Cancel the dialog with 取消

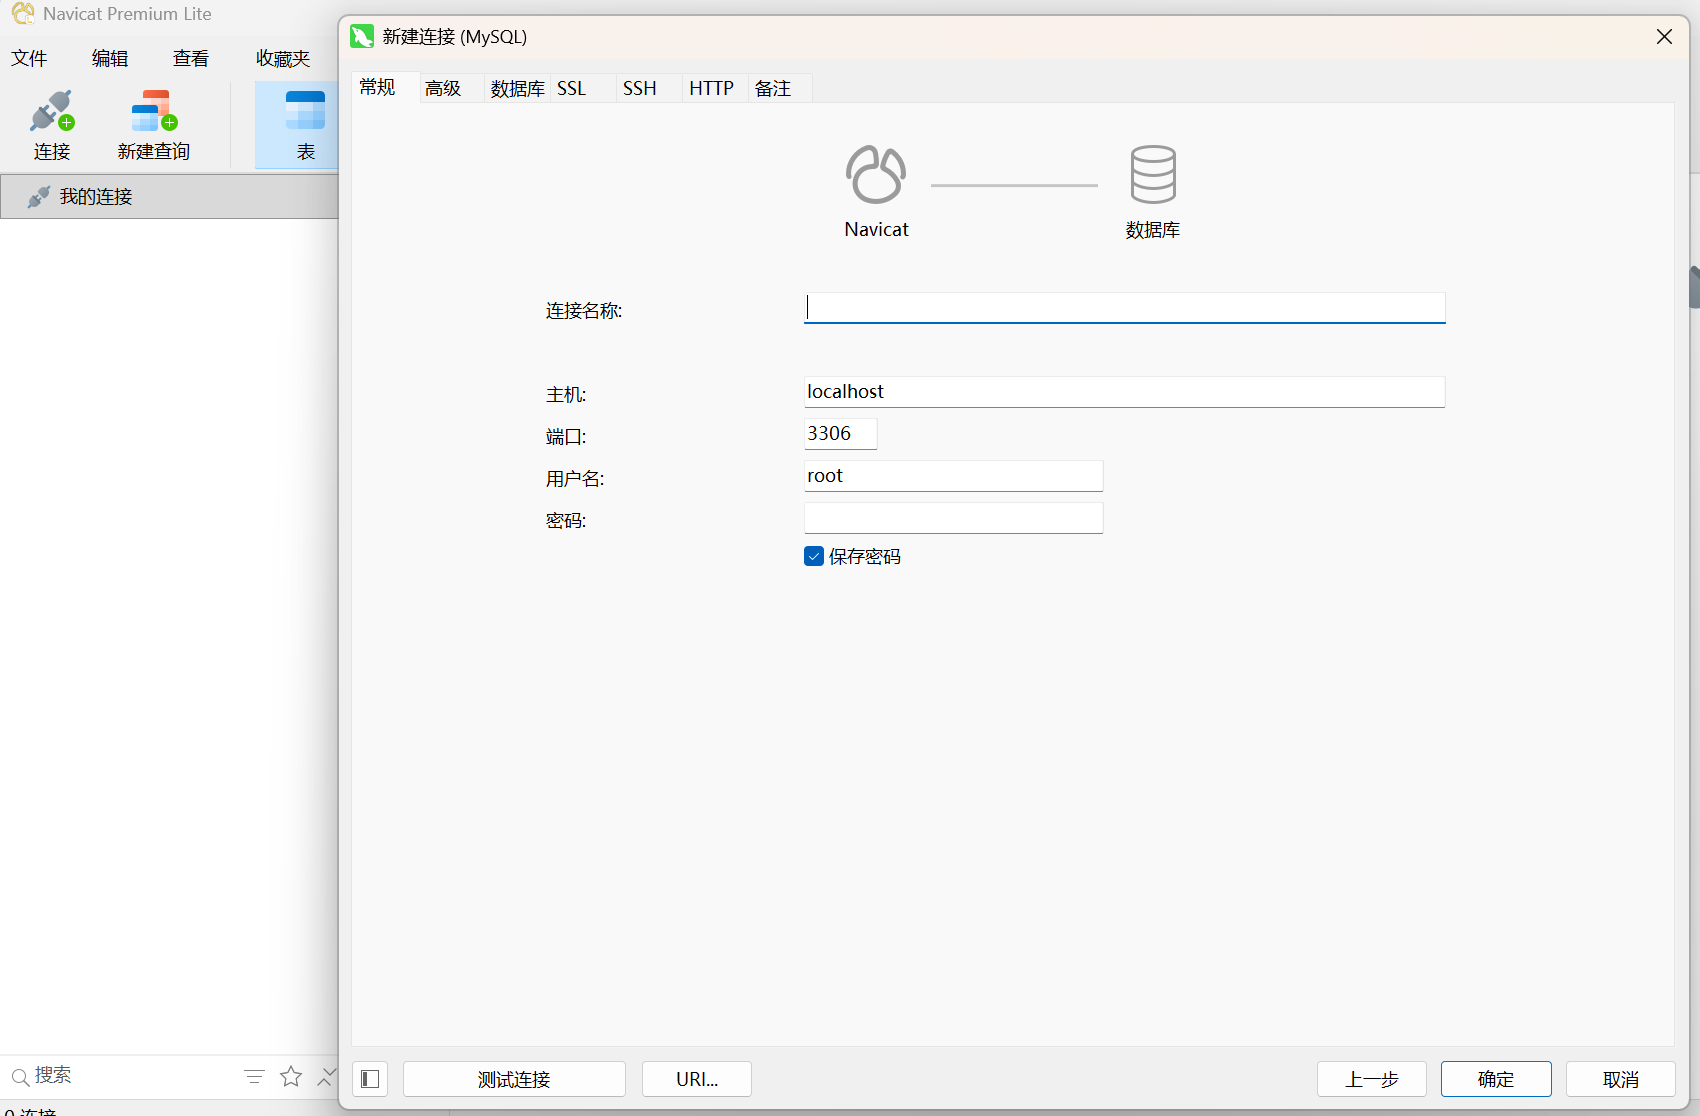1621,1079
